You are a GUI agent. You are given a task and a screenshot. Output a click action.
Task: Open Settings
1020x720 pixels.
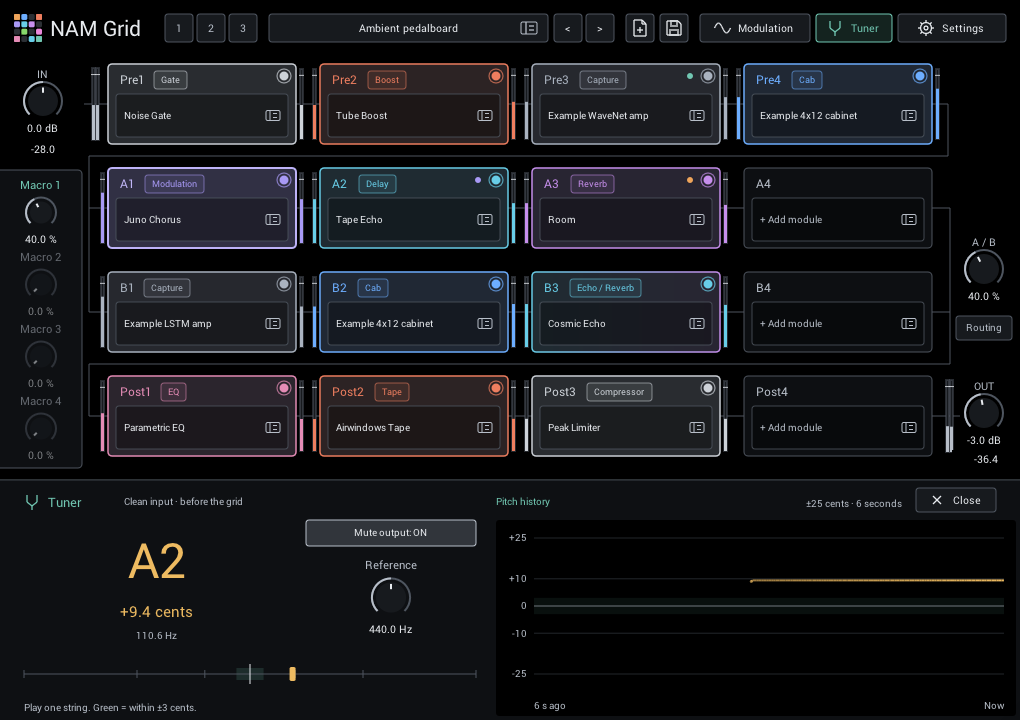tap(952, 29)
